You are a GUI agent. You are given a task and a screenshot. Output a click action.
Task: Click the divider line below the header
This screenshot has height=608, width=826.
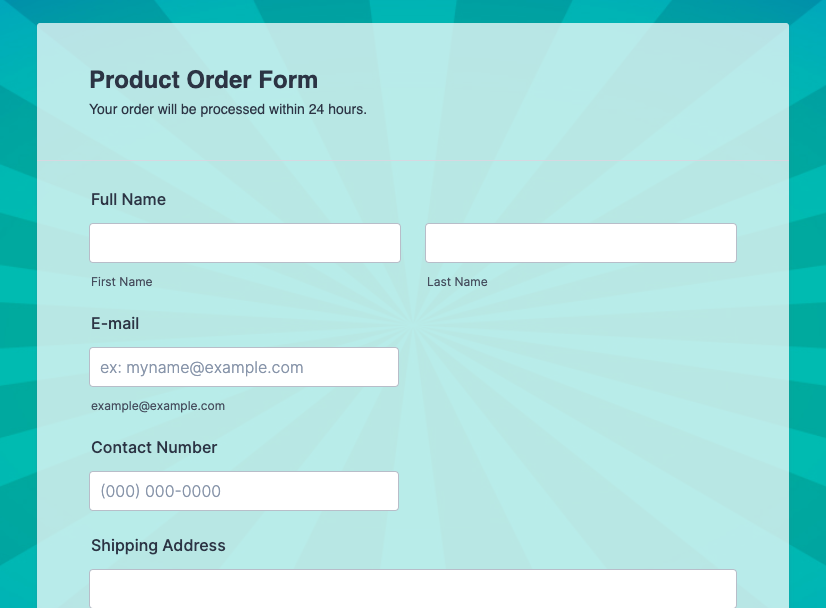(x=412, y=161)
